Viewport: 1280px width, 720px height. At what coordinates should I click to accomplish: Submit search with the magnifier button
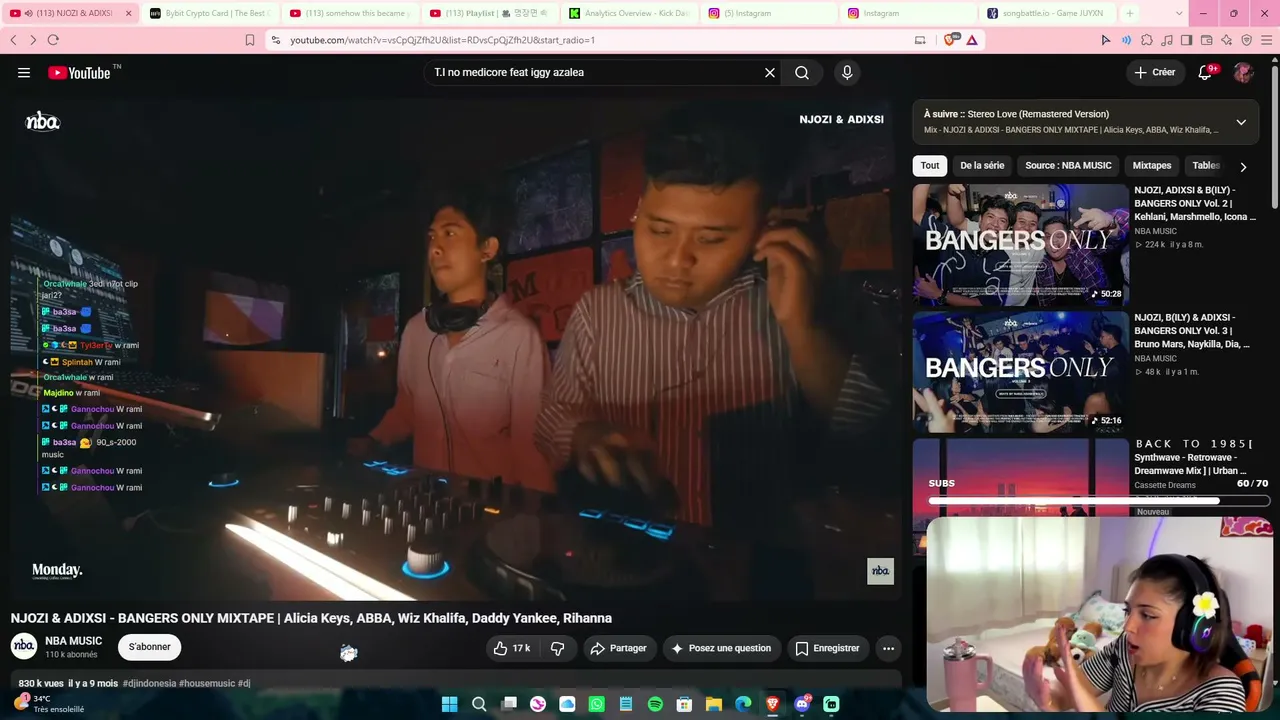pyautogui.click(x=802, y=73)
